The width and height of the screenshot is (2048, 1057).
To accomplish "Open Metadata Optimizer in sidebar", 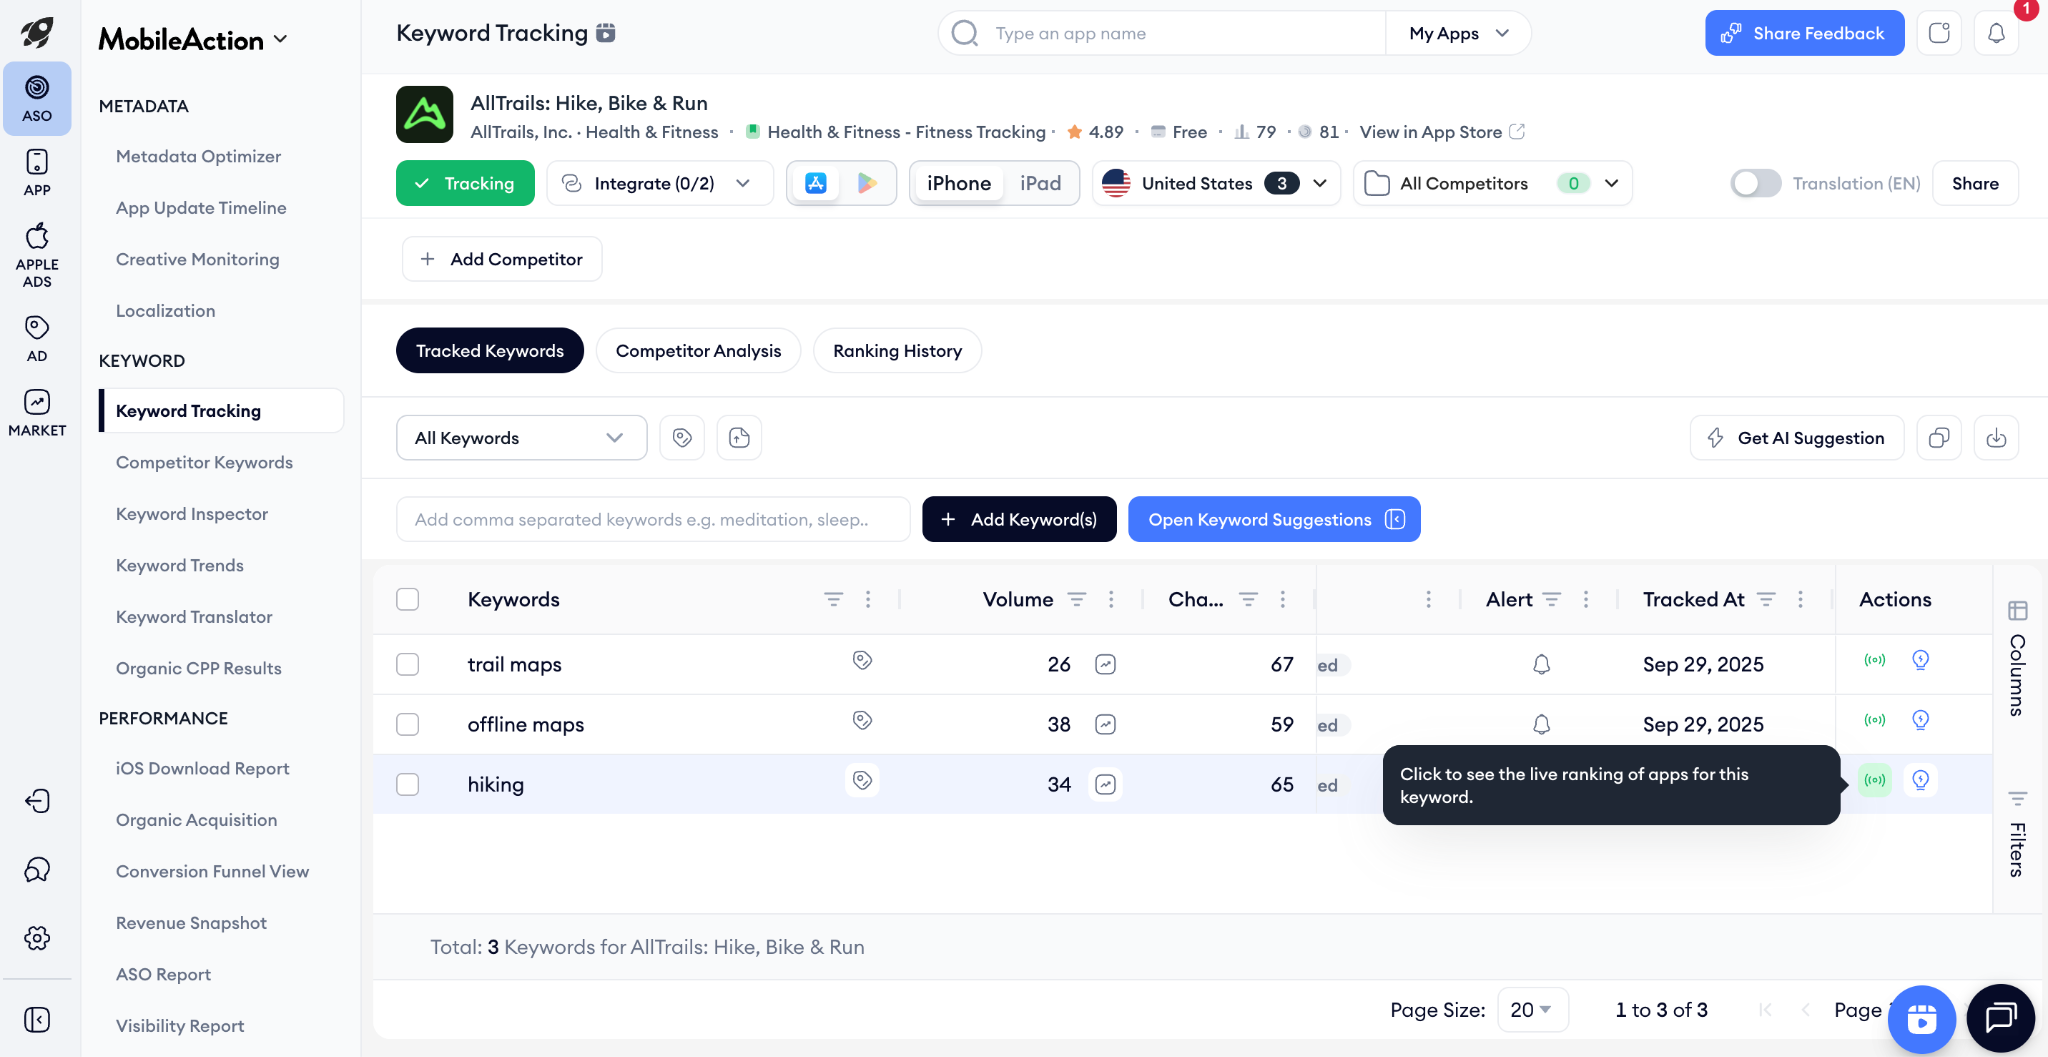I will (198, 156).
